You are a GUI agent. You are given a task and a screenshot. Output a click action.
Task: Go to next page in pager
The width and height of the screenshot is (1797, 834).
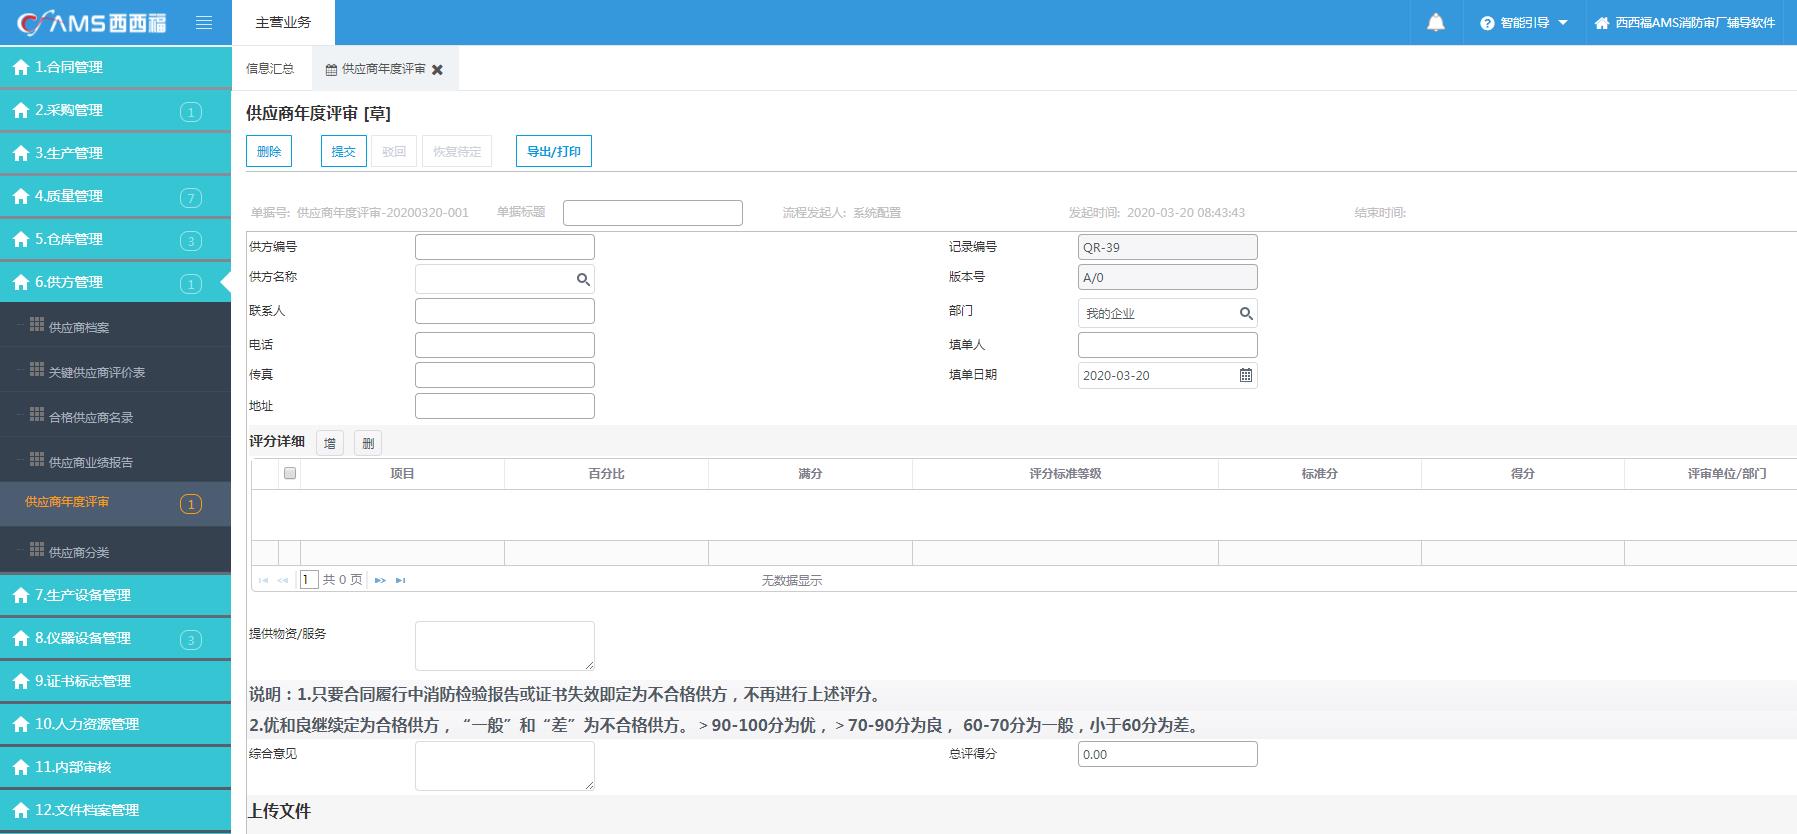380,580
